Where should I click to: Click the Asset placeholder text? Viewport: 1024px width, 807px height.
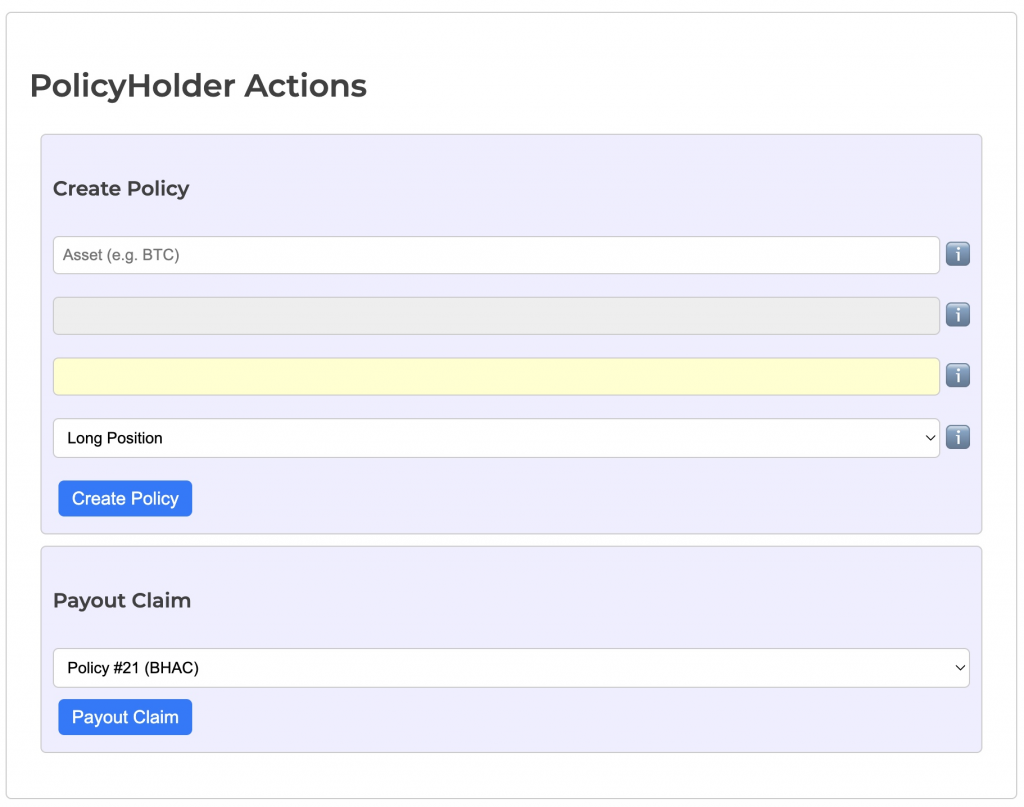coord(121,255)
